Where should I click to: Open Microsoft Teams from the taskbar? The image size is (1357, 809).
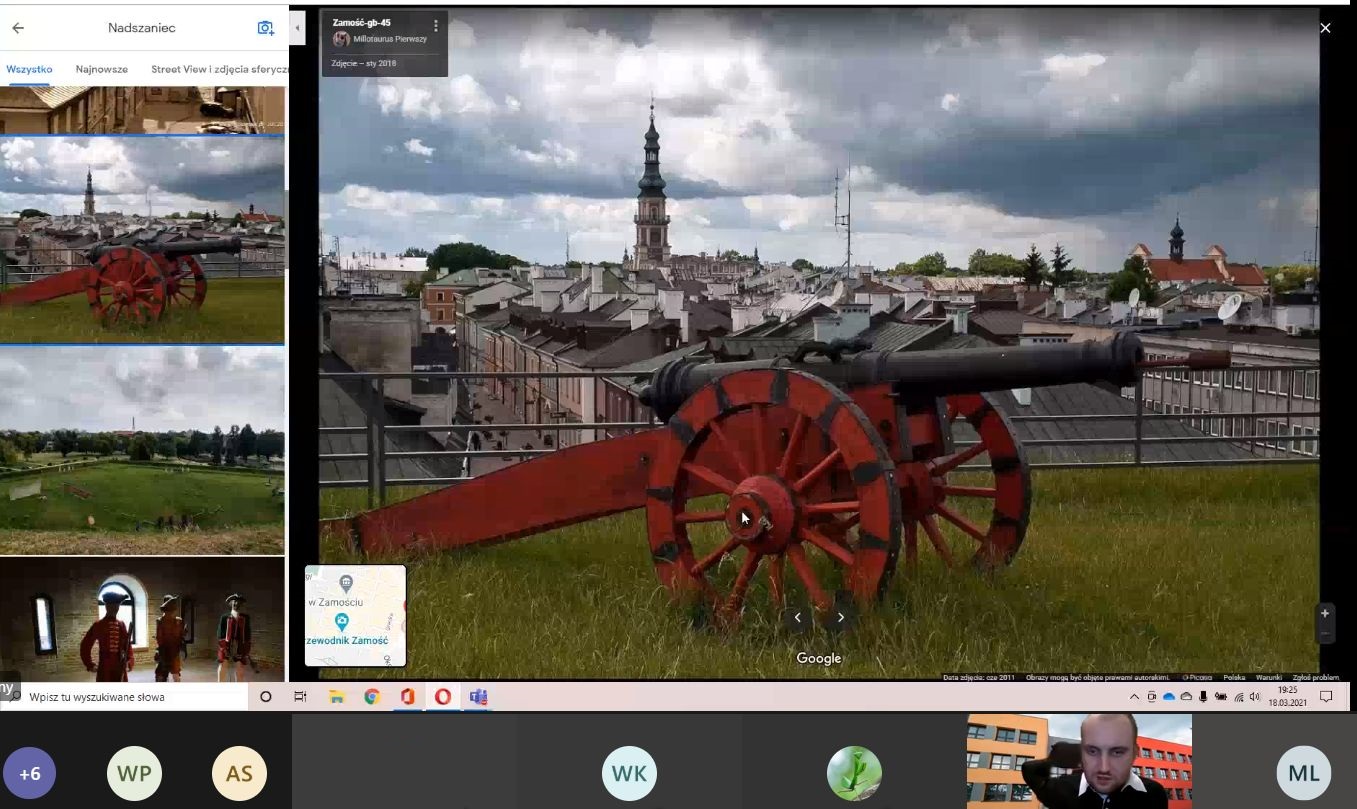click(478, 697)
